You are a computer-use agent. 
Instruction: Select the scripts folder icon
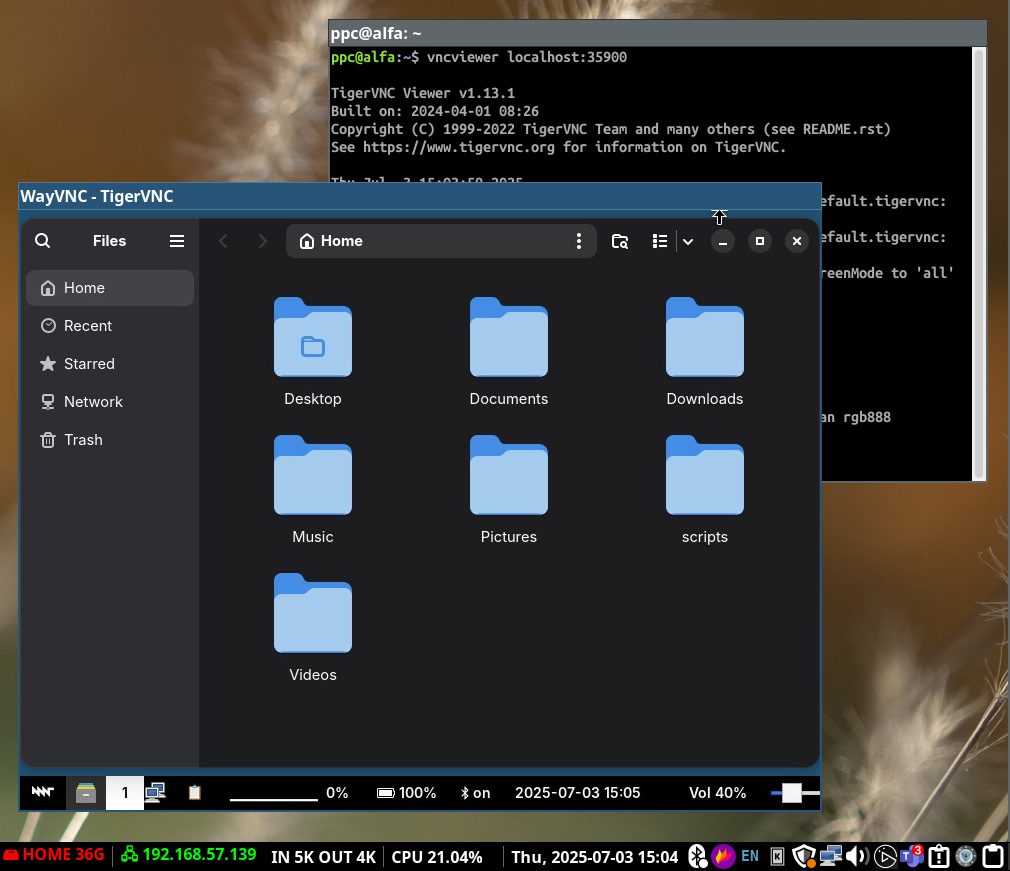pos(705,476)
